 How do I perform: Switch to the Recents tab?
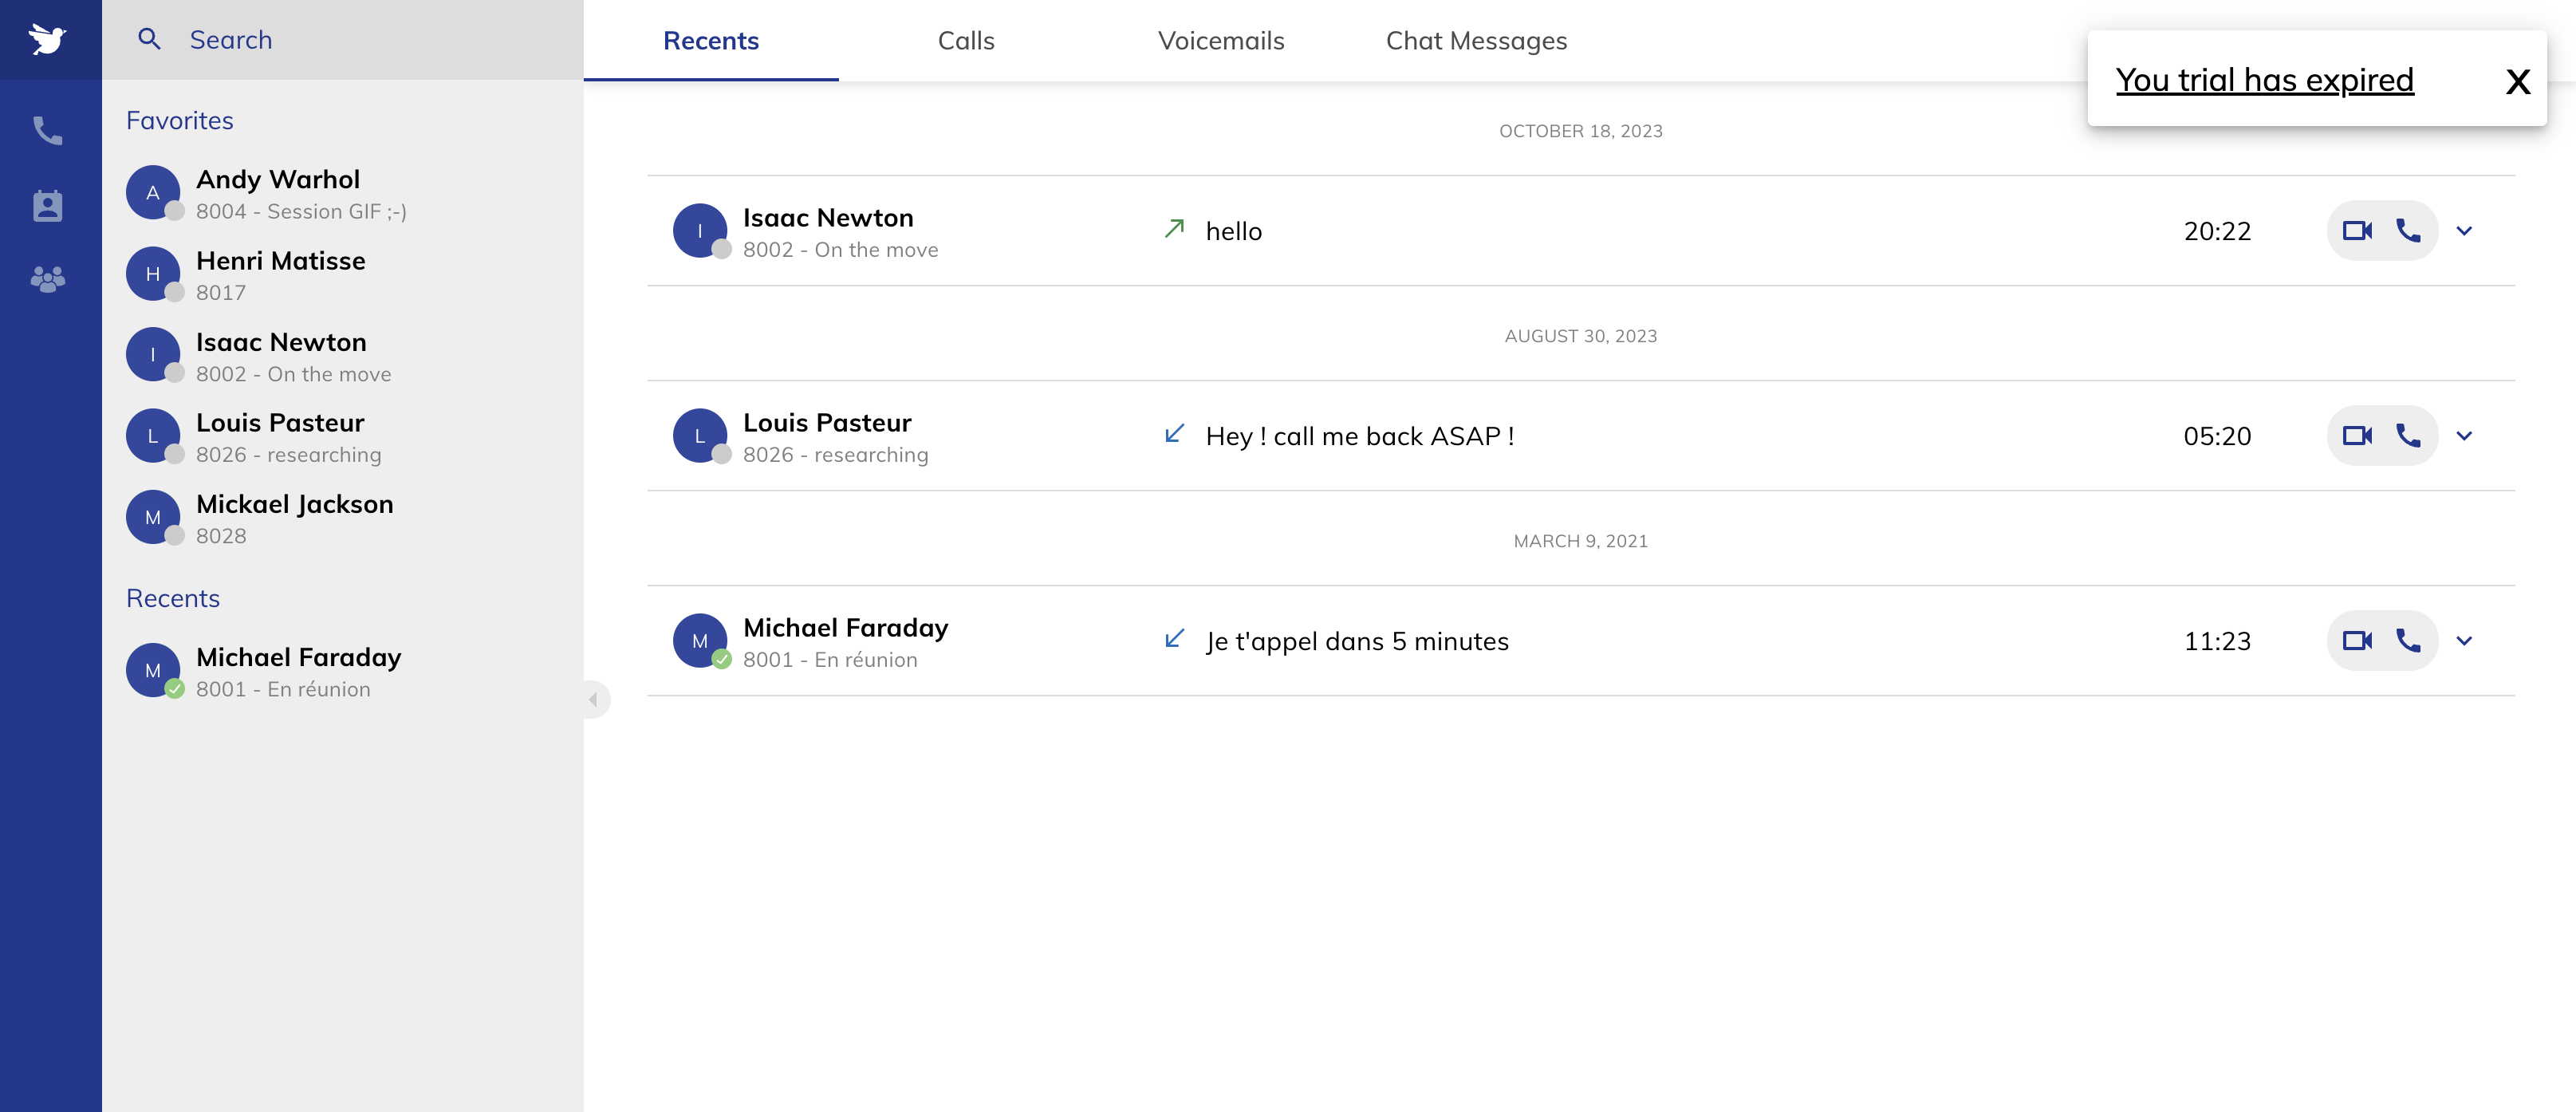pyautogui.click(x=711, y=41)
